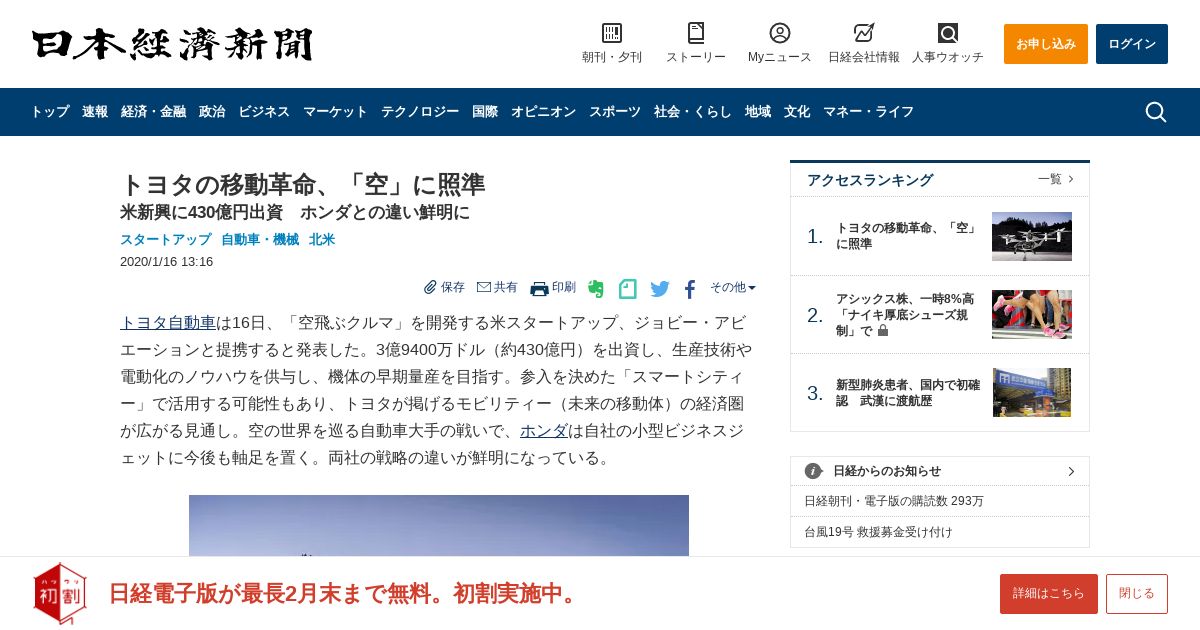Click the green note share icon
The width and height of the screenshot is (1200, 630).
(x=628, y=289)
